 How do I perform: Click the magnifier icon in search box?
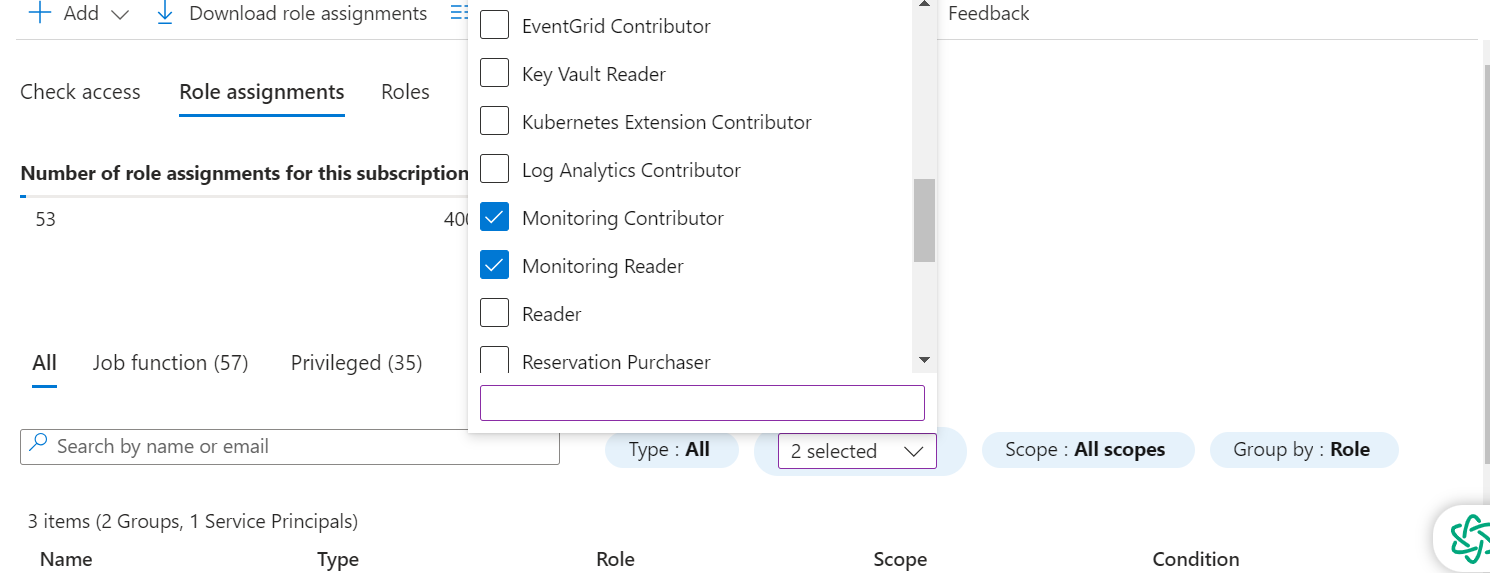[x=39, y=445]
